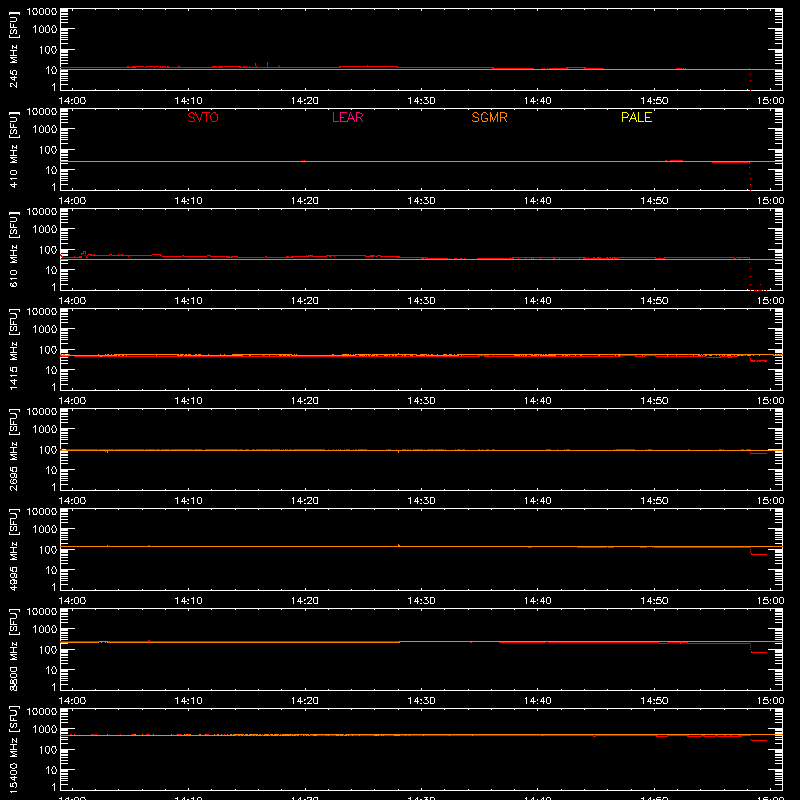This screenshot has height=800, width=800.
Task: Click 14:00 label under the 245 MHz panel
Action: pos(72,101)
